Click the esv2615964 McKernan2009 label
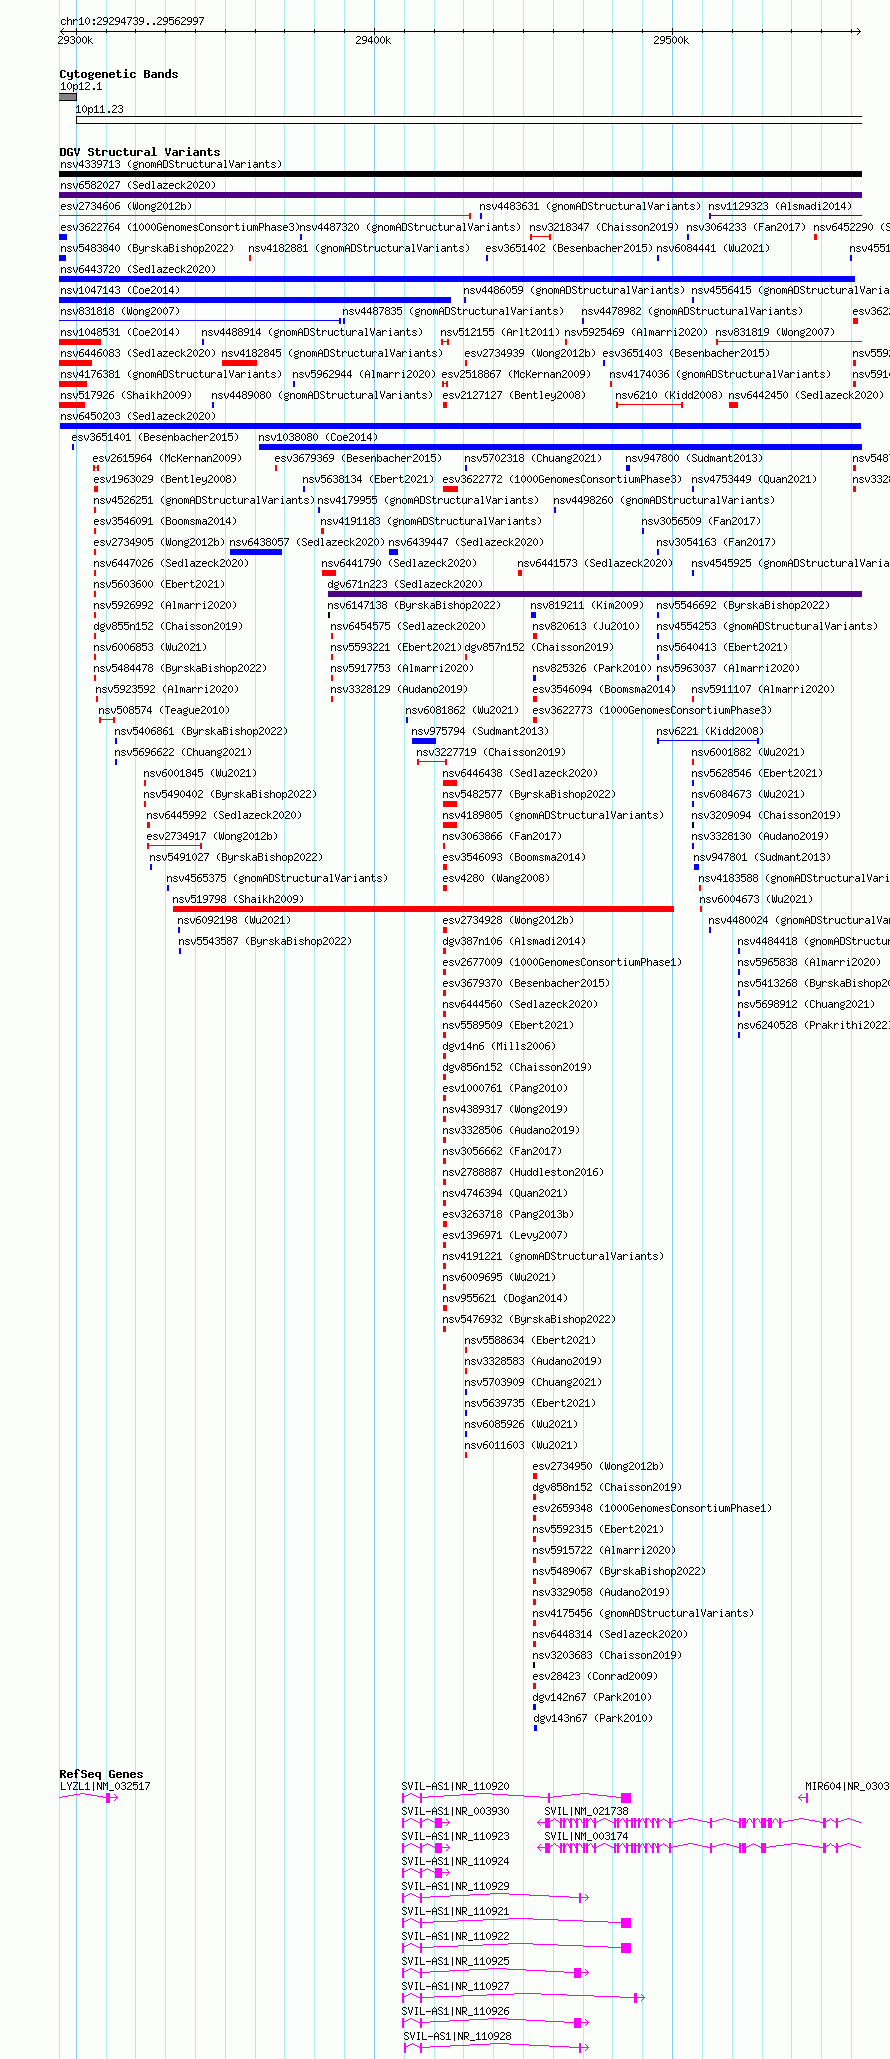Image resolution: width=890 pixels, height=2059 pixels. pos(168,458)
